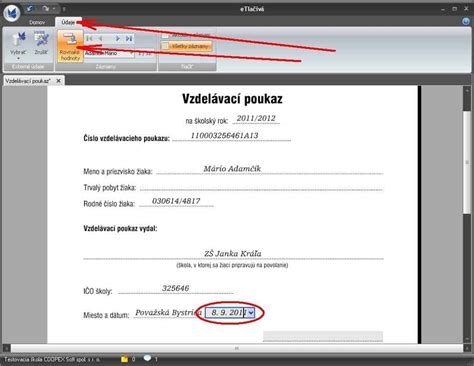
Task: Click the horizontal scrollbar left arrow
Action: point(7,348)
